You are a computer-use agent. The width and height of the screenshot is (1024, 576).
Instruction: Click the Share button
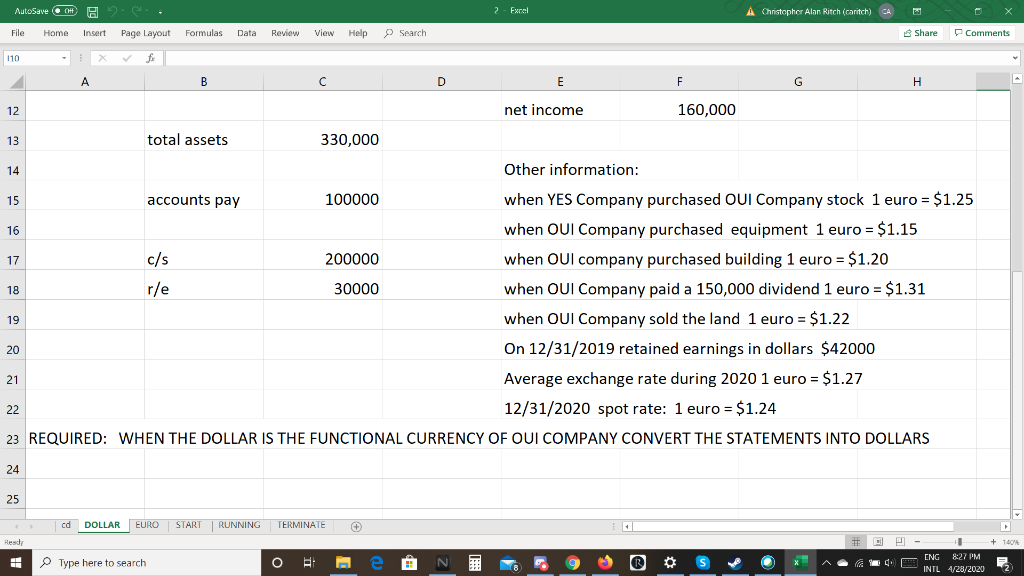tap(919, 32)
